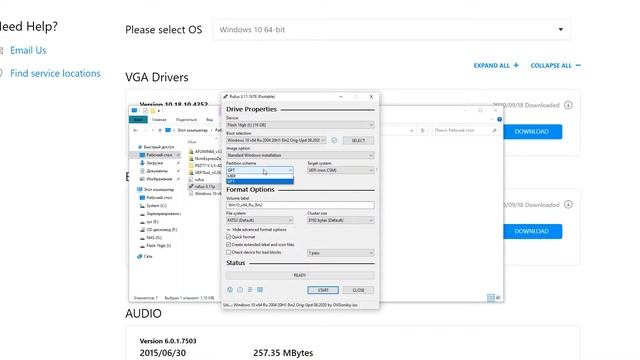Open Boot selection dropdown
The image size is (640, 360).
point(276,140)
